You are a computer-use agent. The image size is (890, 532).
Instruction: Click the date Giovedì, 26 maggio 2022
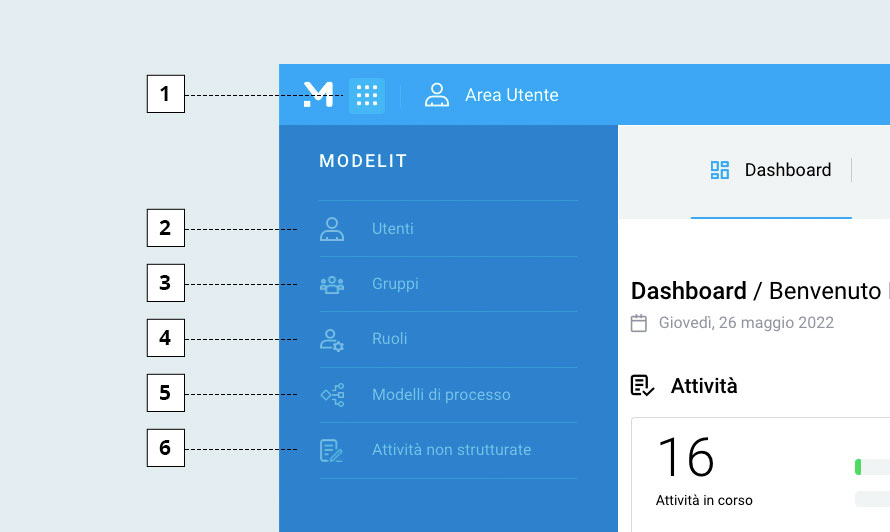746,322
